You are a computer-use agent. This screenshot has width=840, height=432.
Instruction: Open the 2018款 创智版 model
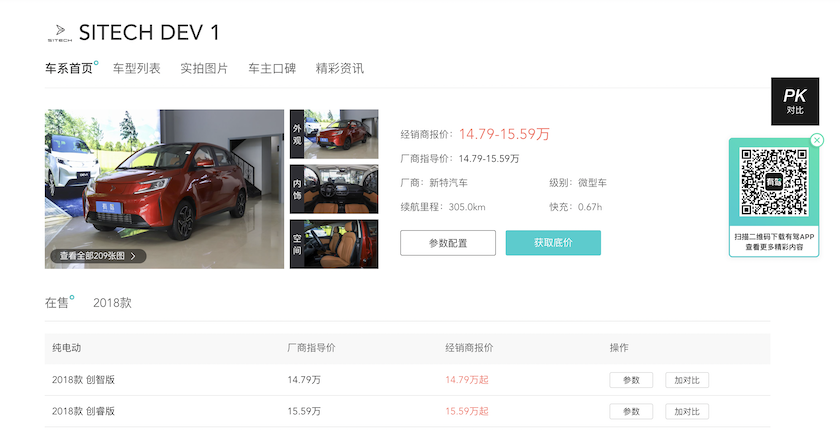tap(84, 379)
